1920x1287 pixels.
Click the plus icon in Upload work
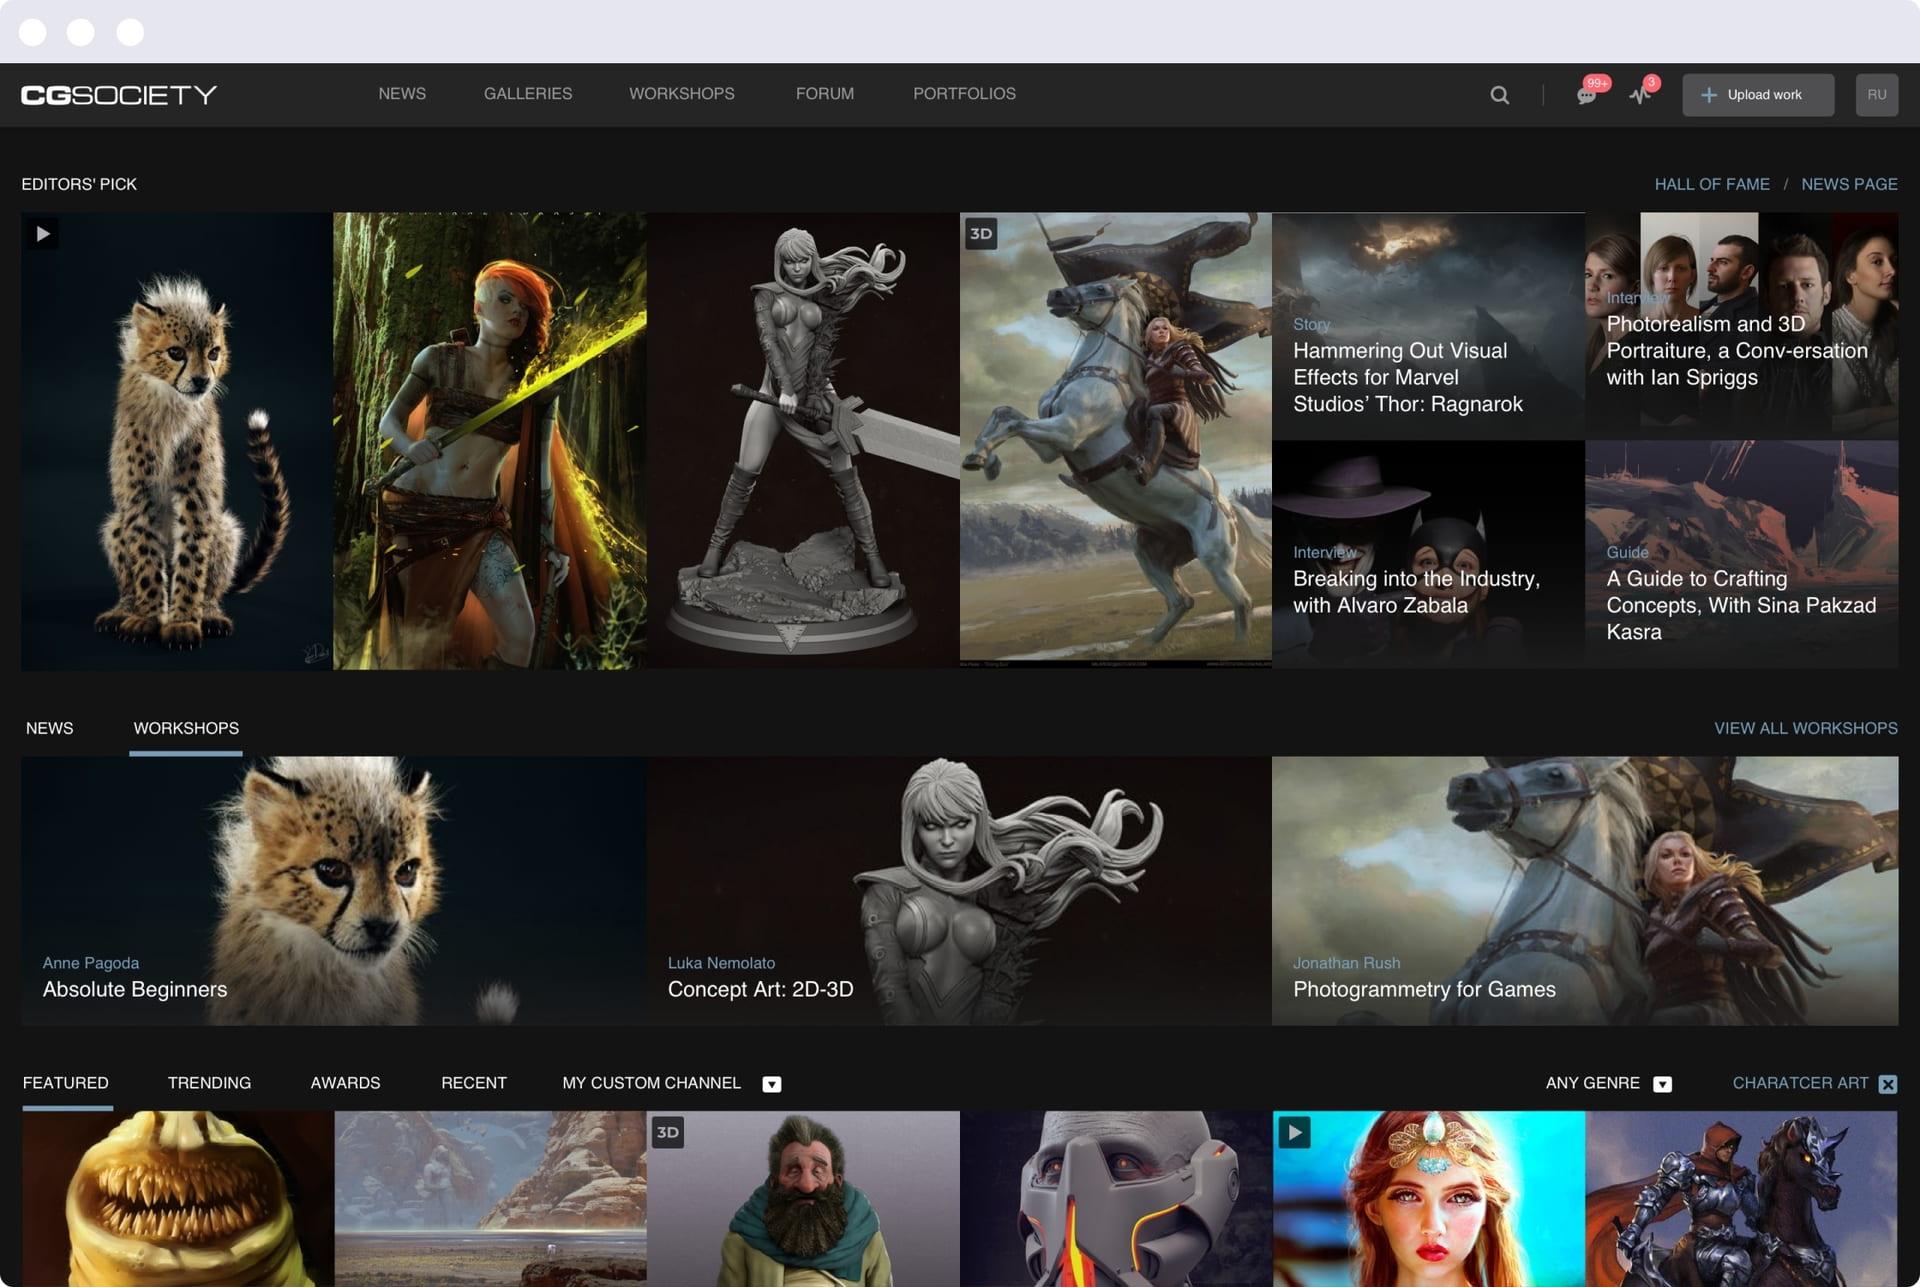[x=1709, y=95]
